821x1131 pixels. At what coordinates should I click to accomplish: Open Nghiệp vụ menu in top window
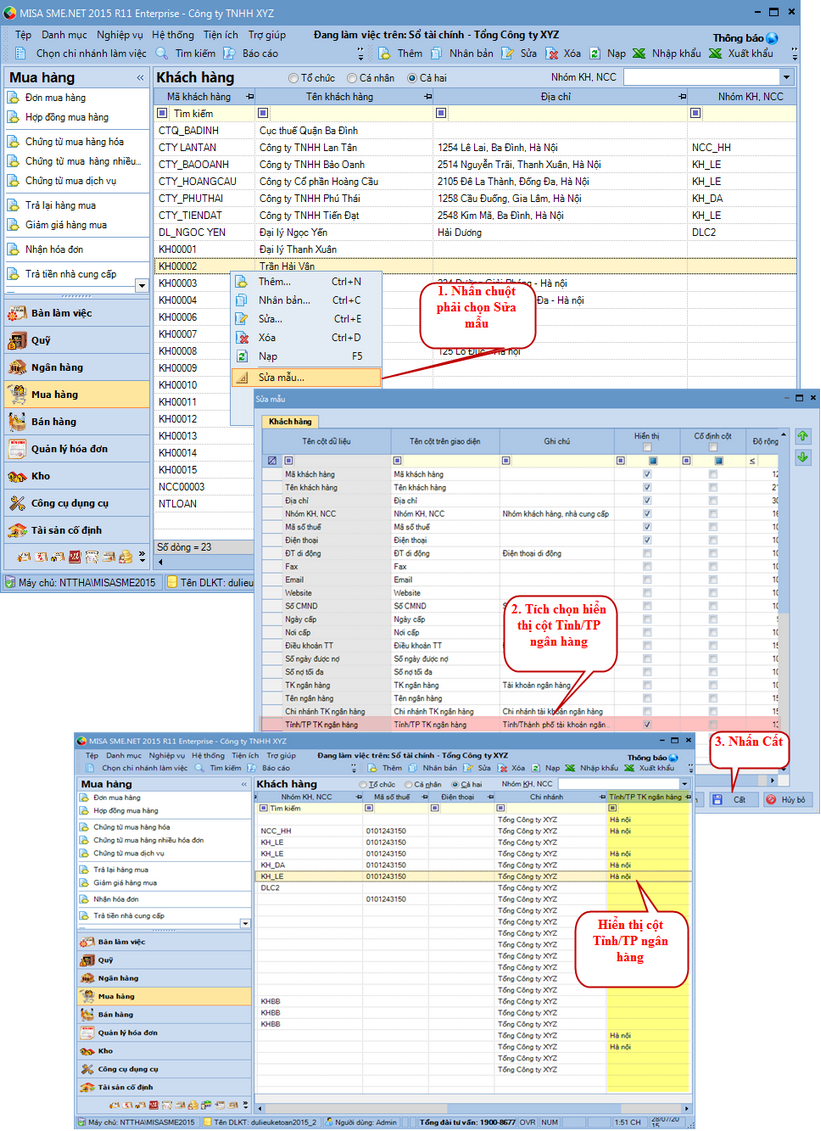(120, 35)
